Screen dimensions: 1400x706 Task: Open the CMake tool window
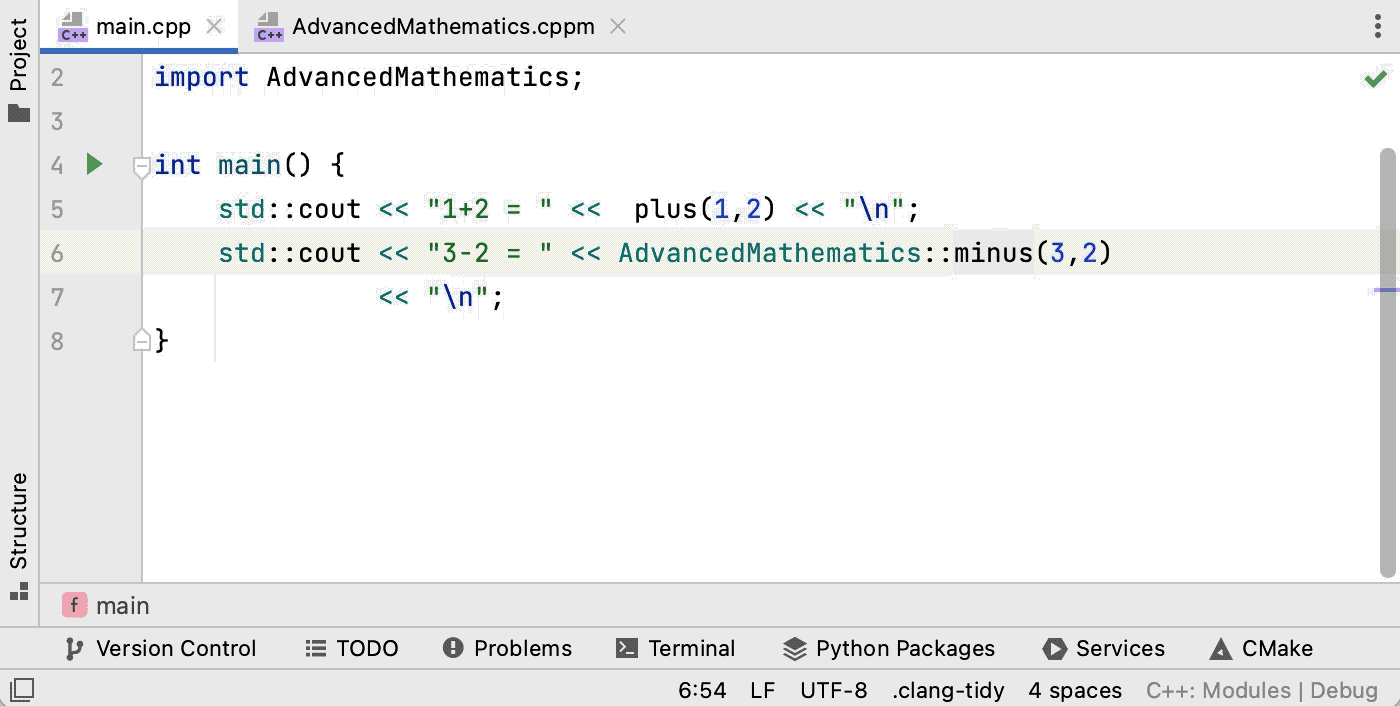click(1260, 648)
